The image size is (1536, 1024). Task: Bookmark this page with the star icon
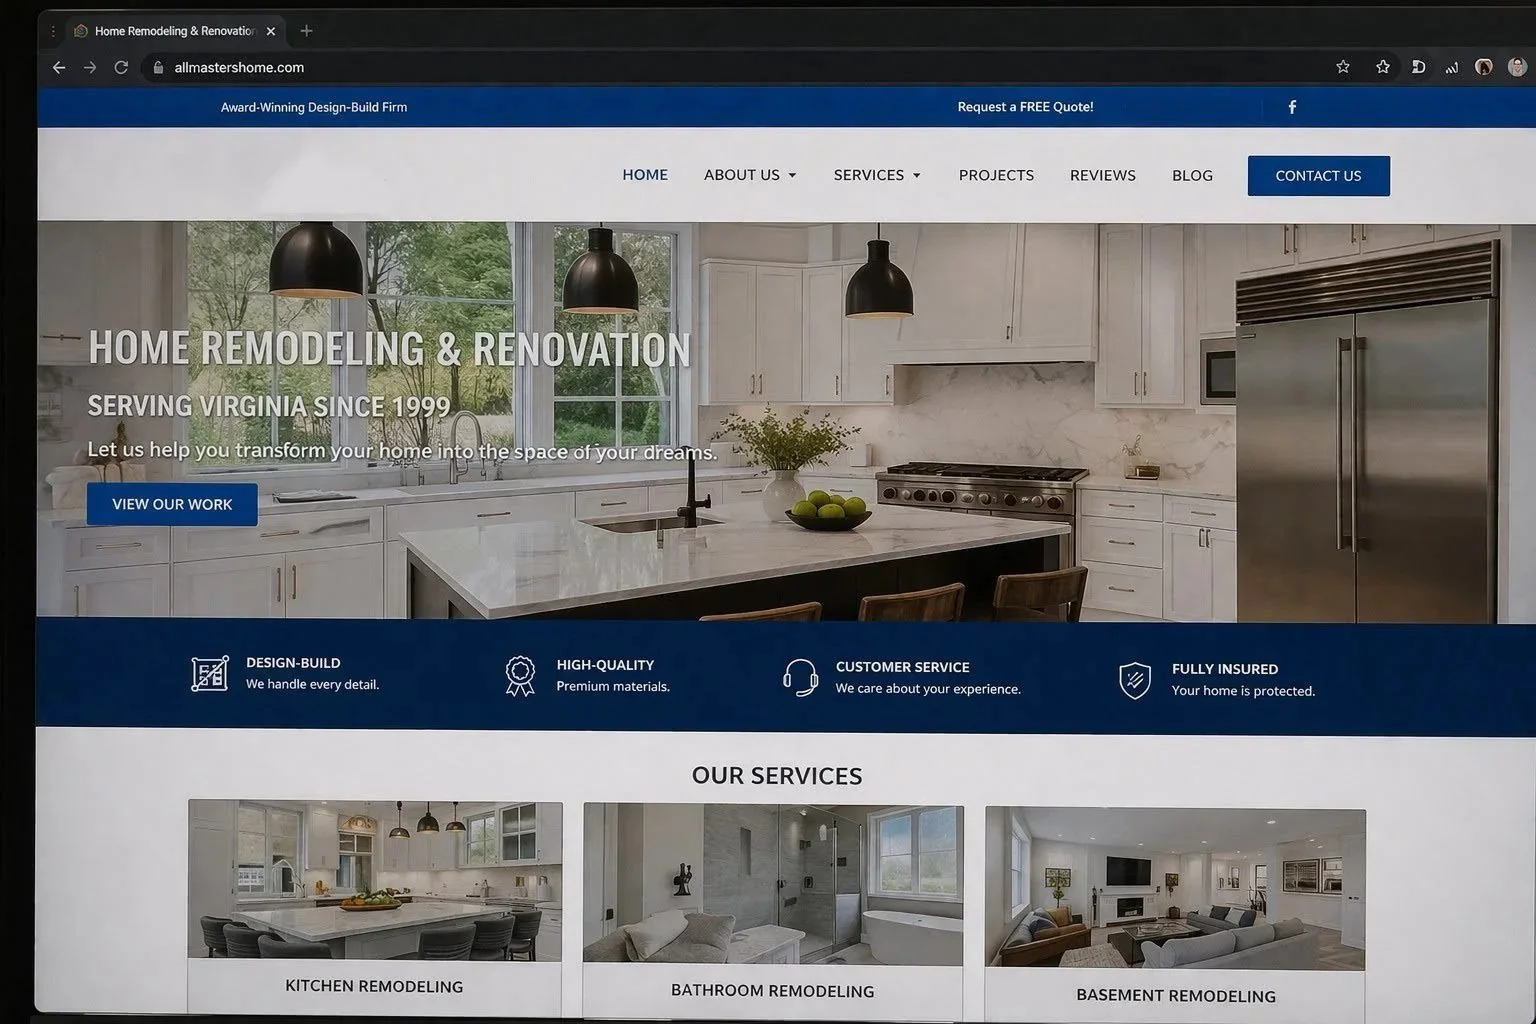[x=1342, y=66]
